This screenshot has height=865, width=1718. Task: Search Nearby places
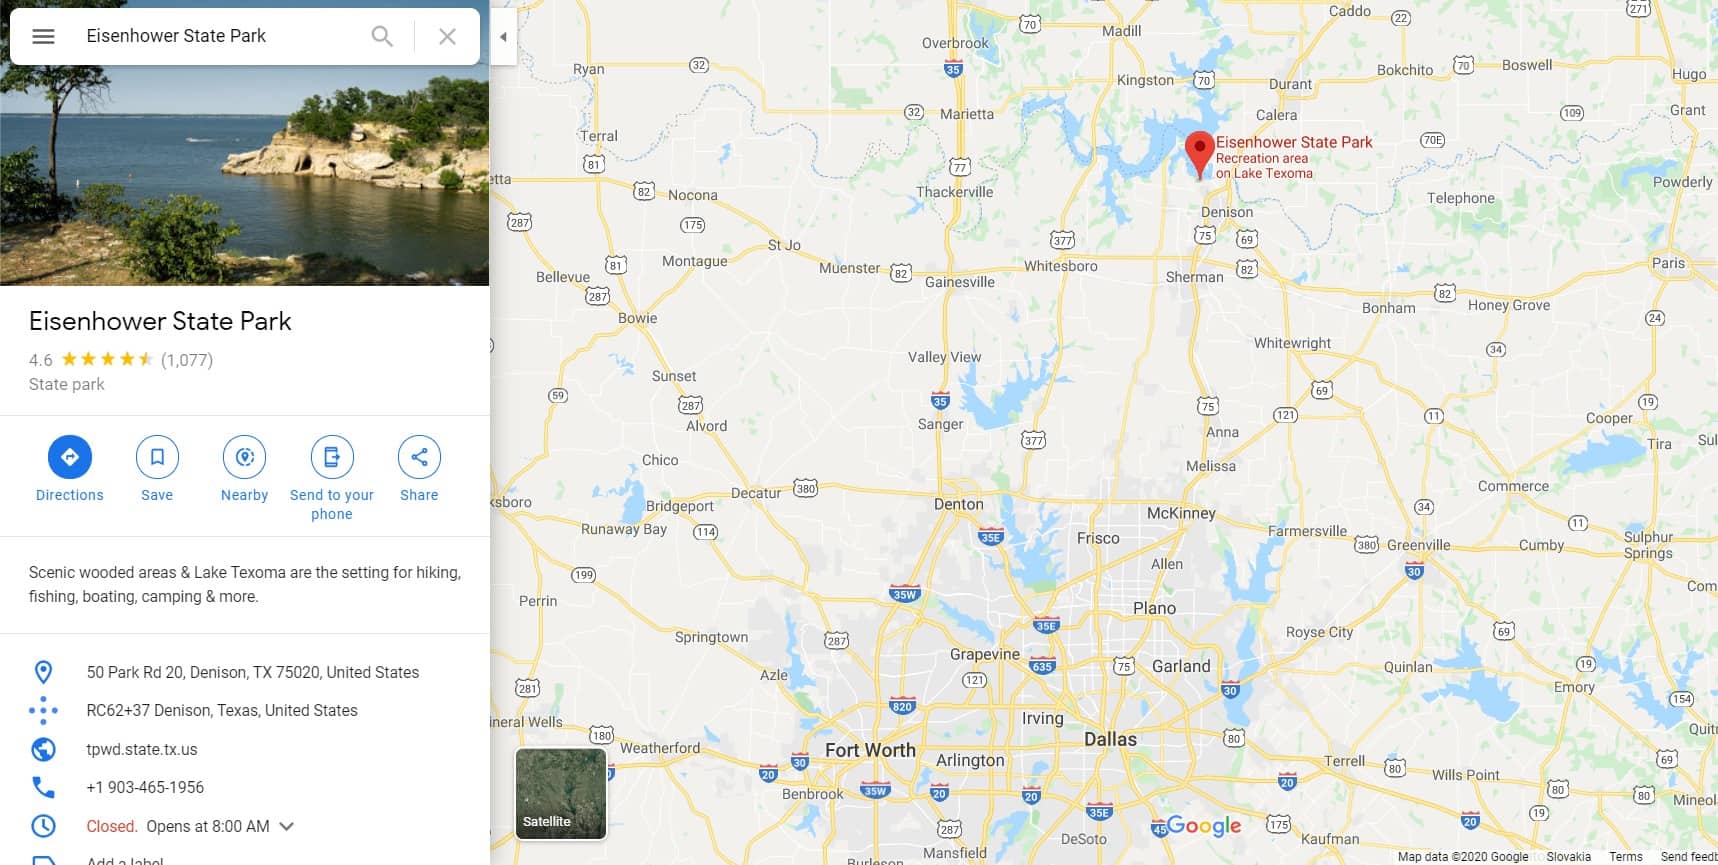click(245, 457)
